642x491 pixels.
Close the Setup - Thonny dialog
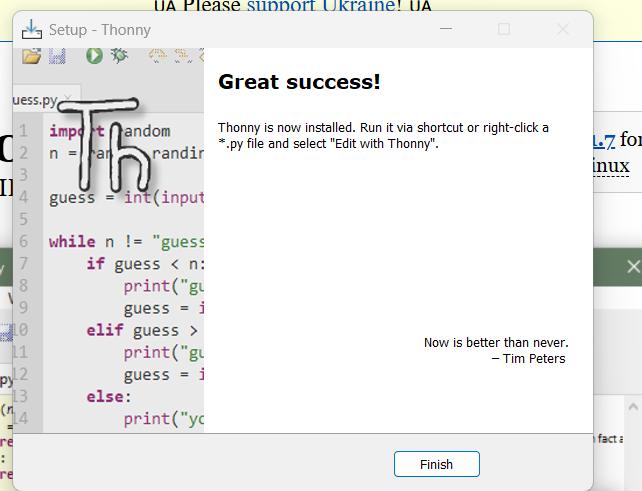(x=563, y=29)
